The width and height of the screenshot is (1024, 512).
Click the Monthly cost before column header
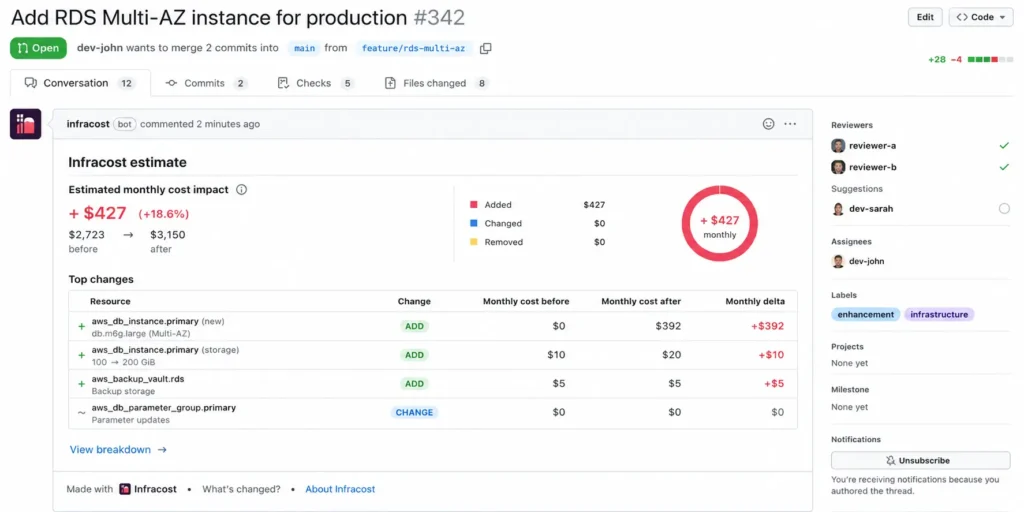(x=526, y=302)
